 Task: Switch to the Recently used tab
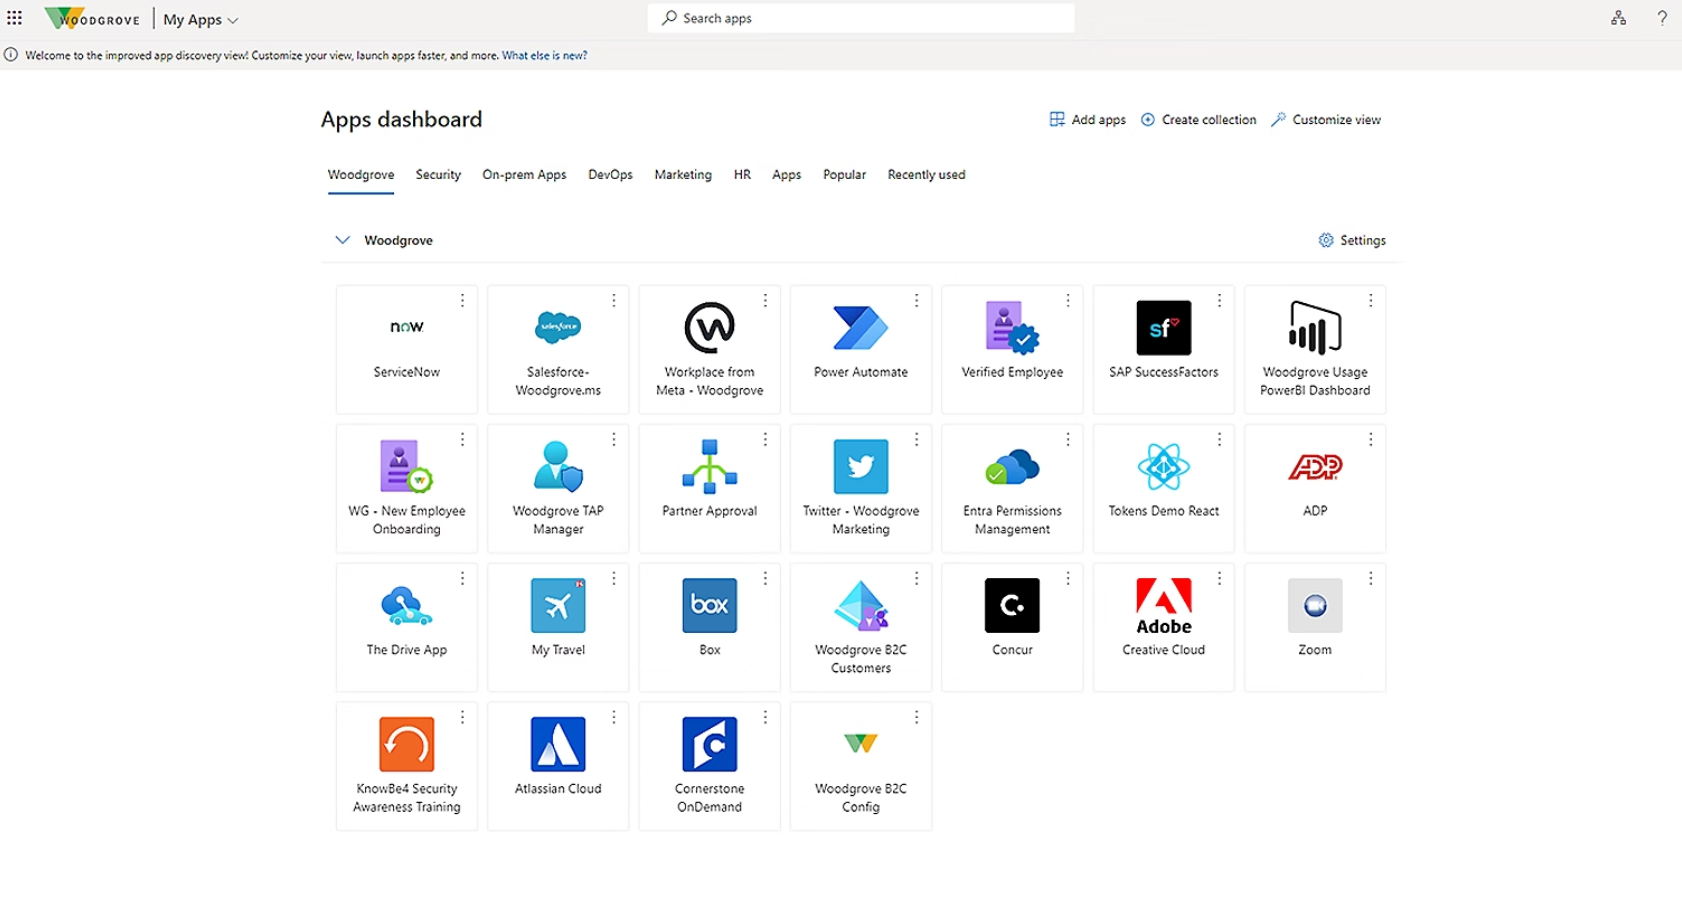pos(926,174)
